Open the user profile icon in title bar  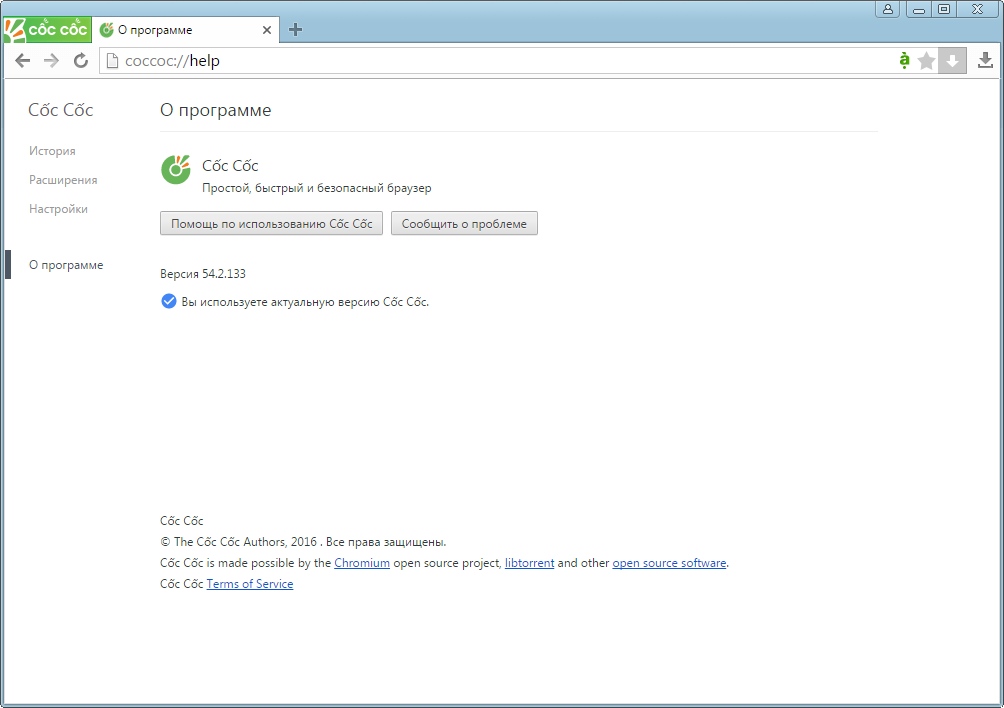pyautogui.click(x=887, y=9)
